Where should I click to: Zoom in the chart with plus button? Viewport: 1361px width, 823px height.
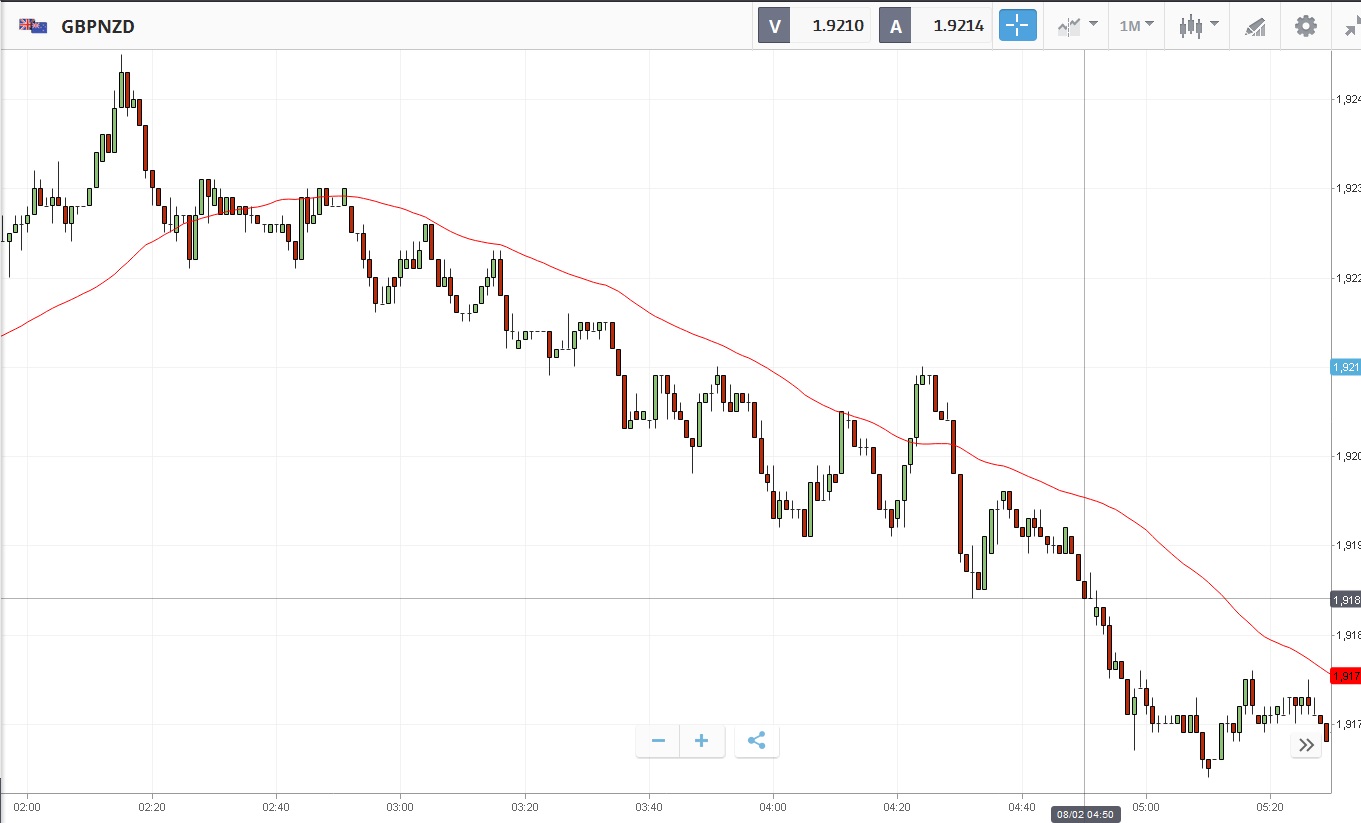click(702, 741)
